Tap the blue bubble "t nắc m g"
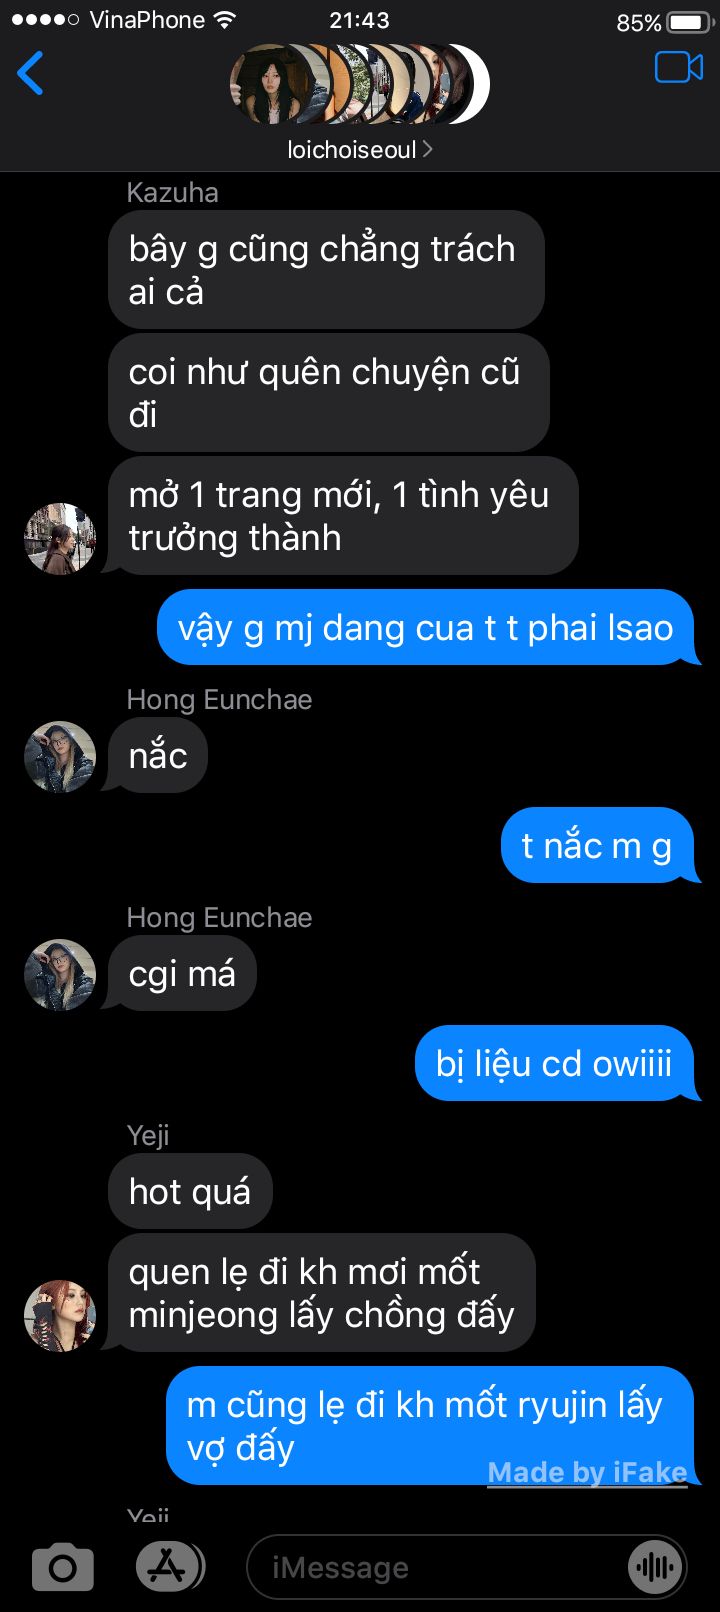This screenshot has width=720, height=1612. [x=597, y=846]
